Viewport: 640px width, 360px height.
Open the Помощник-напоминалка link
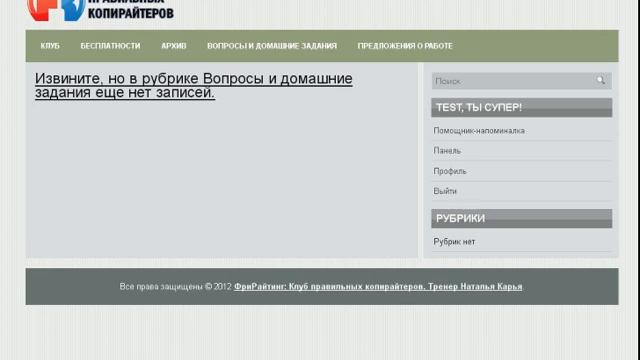(479, 131)
